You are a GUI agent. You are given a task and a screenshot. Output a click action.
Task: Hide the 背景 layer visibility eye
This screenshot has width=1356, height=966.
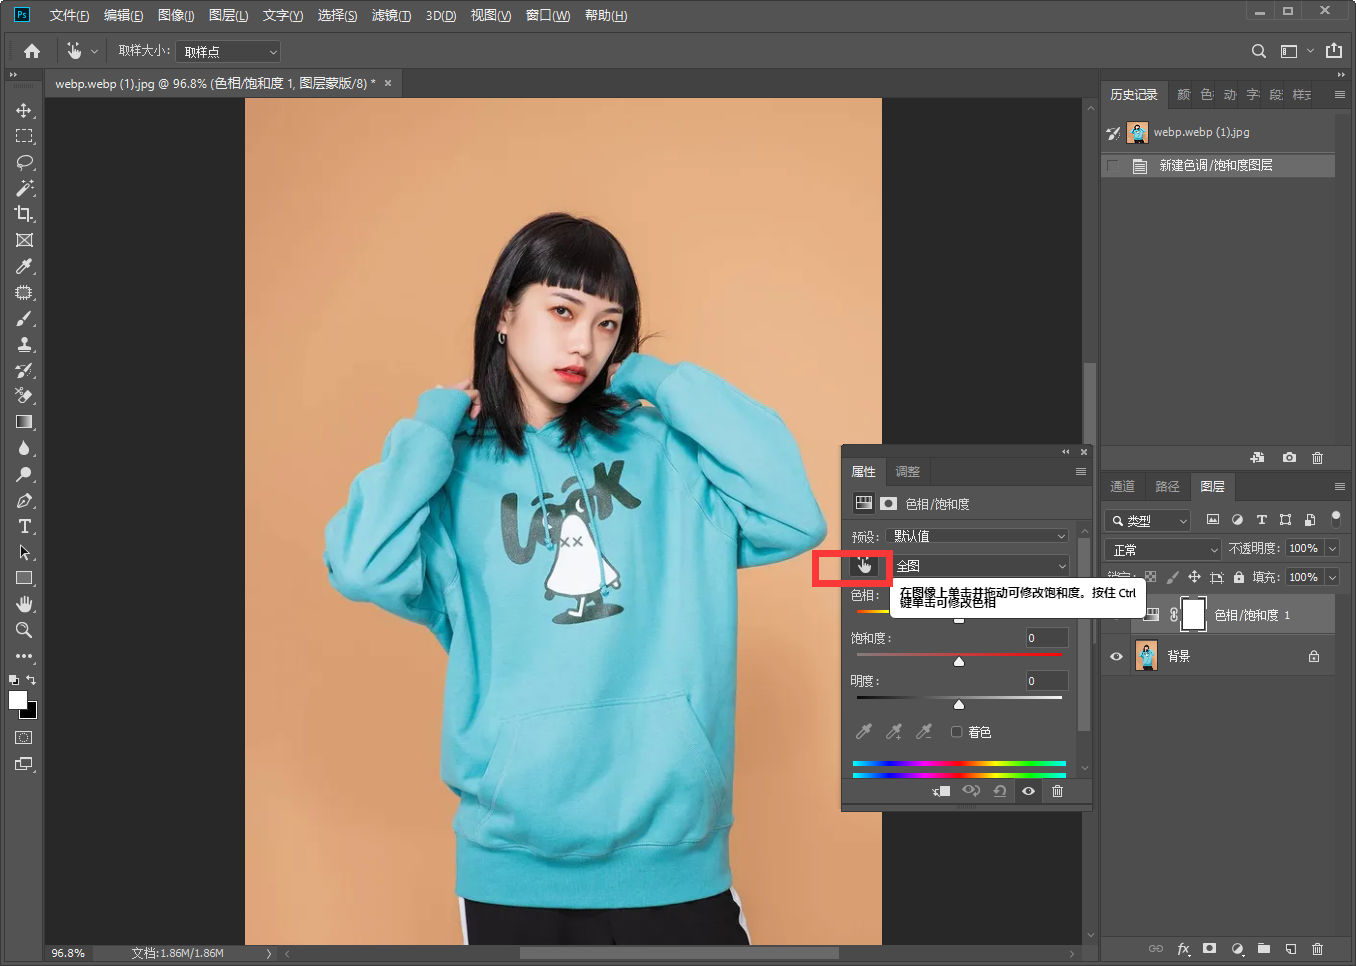coord(1116,657)
